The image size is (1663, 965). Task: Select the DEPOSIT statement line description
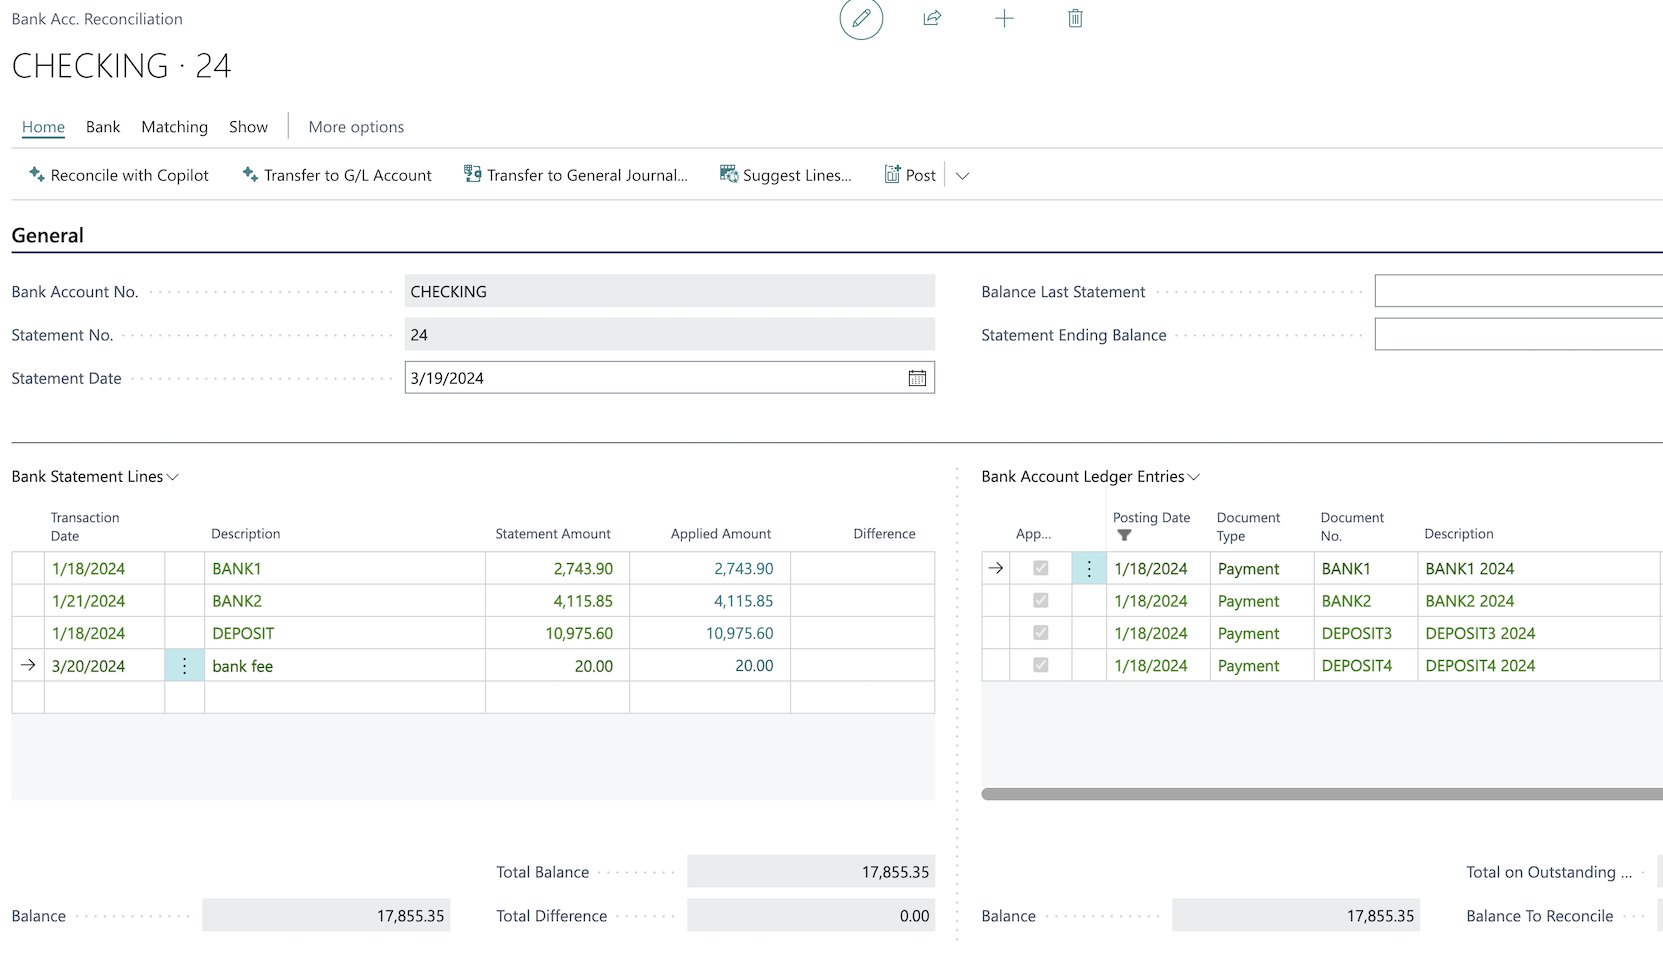pos(243,634)
